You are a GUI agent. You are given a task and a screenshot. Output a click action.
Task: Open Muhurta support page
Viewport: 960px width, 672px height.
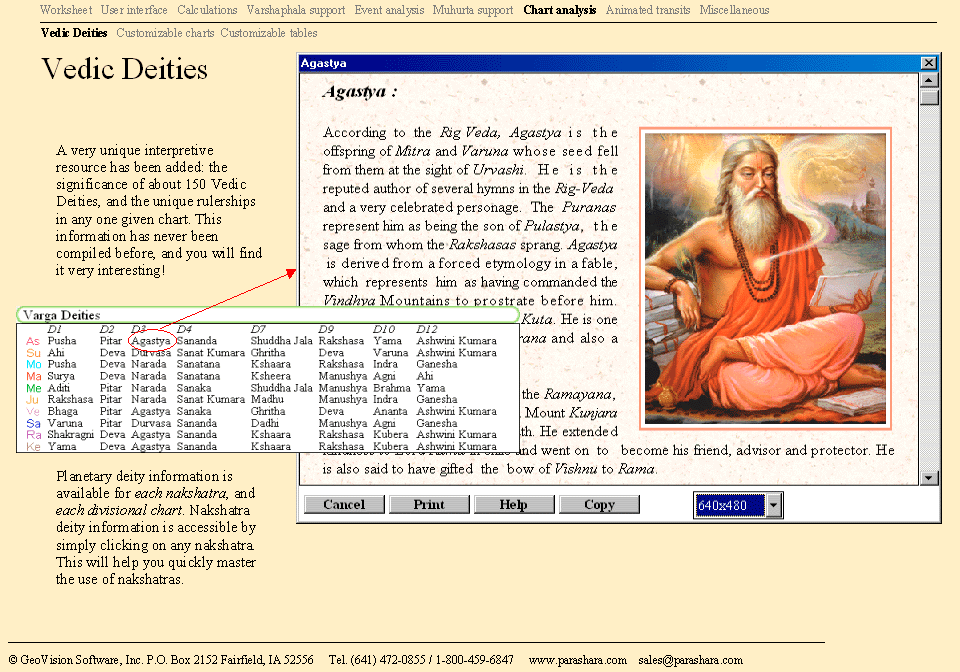(x=473, y=10)
